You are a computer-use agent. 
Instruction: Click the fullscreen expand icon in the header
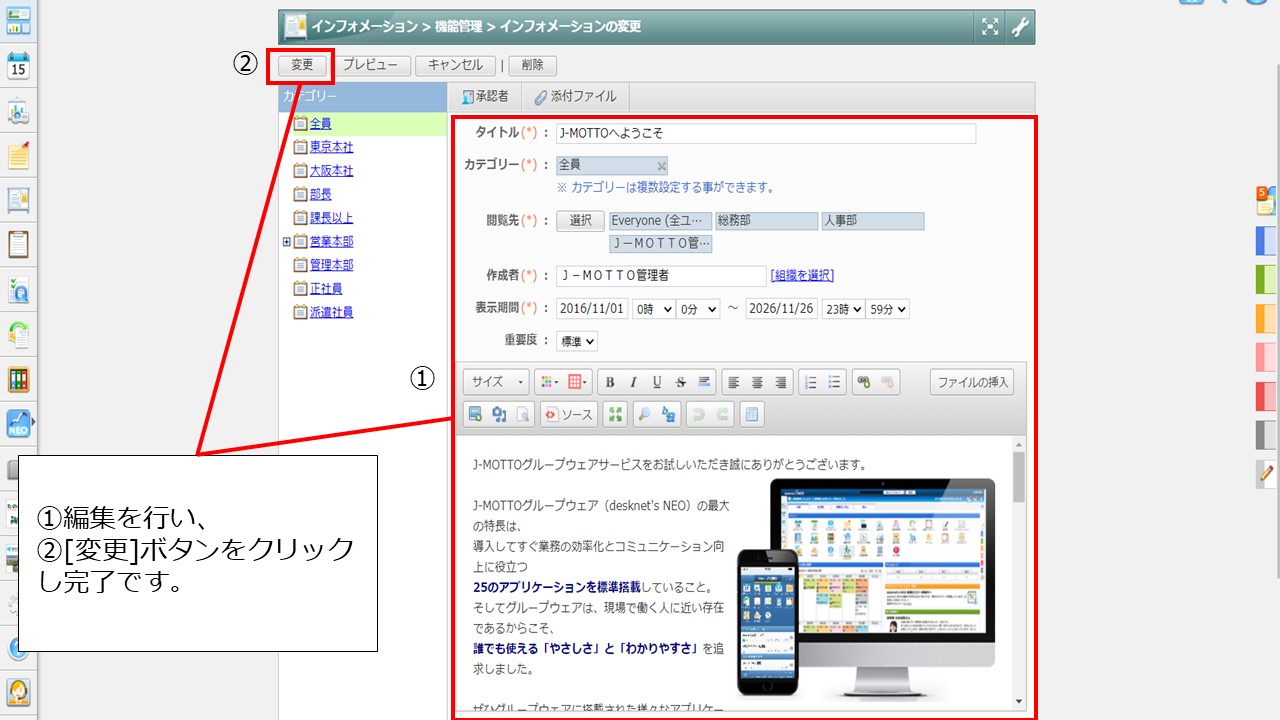989,27
